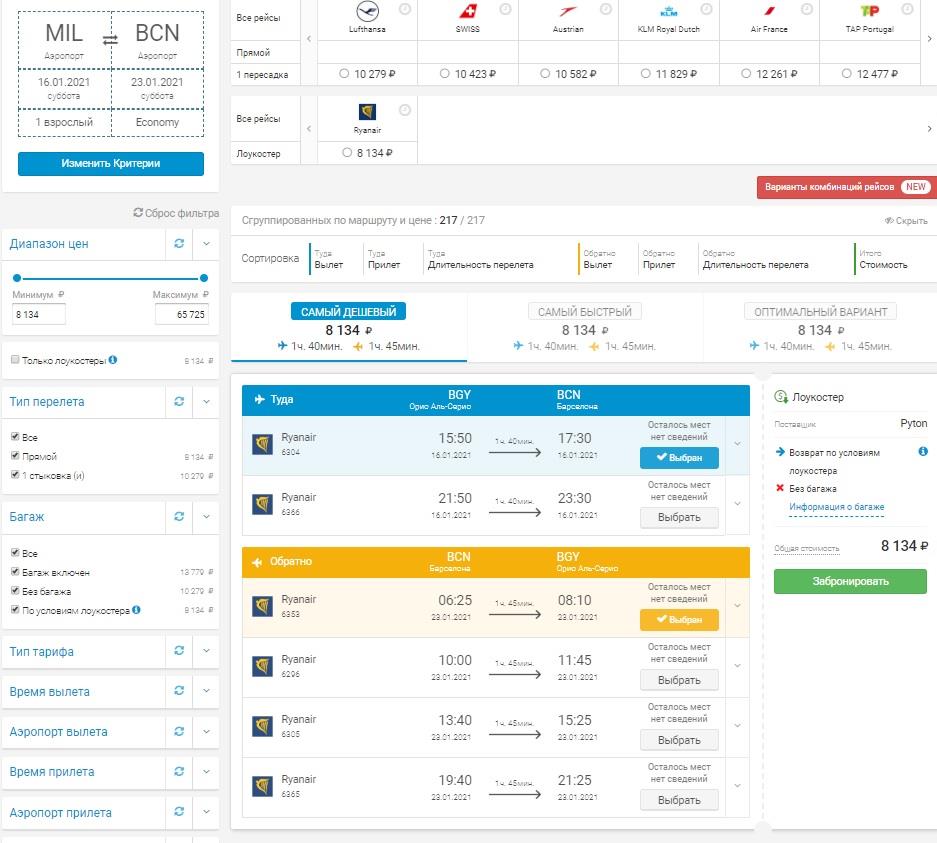
Task: Click the minimum price slider handle
Action: point(17,278)
